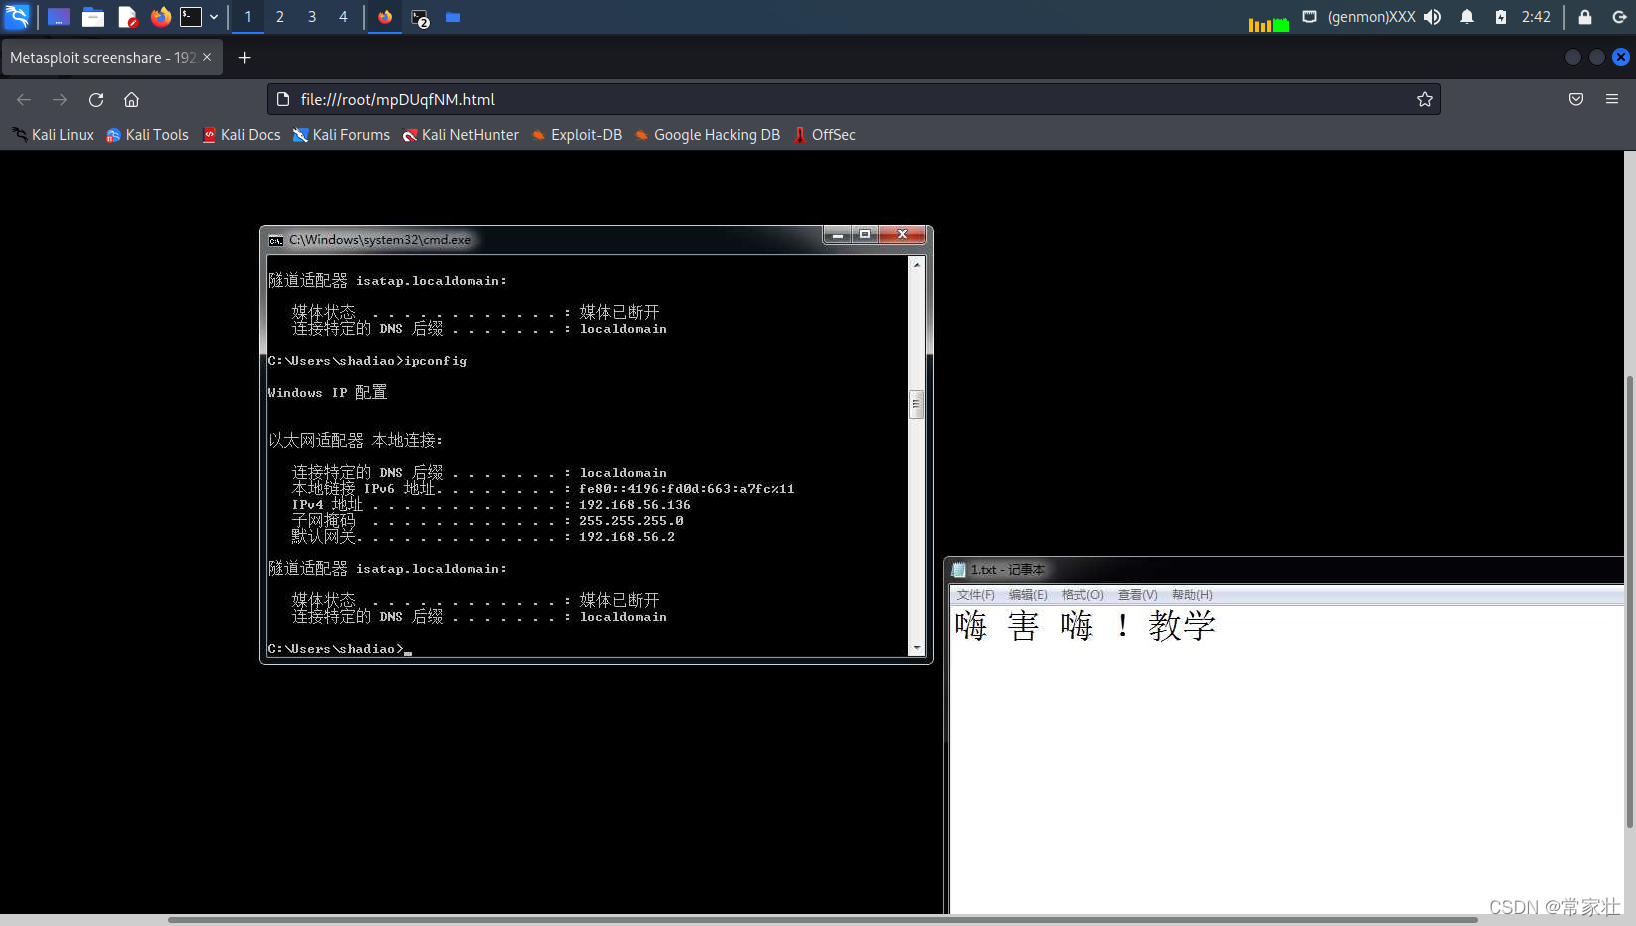Click the default gateway 192.168.56.2 text
The width and height of the screenshot is (1636, 926).
pyautogui.click(x=627, y=537)
